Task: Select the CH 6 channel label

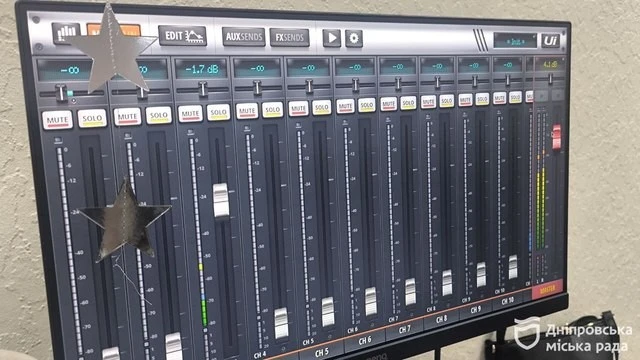Action: click(364, 340)
